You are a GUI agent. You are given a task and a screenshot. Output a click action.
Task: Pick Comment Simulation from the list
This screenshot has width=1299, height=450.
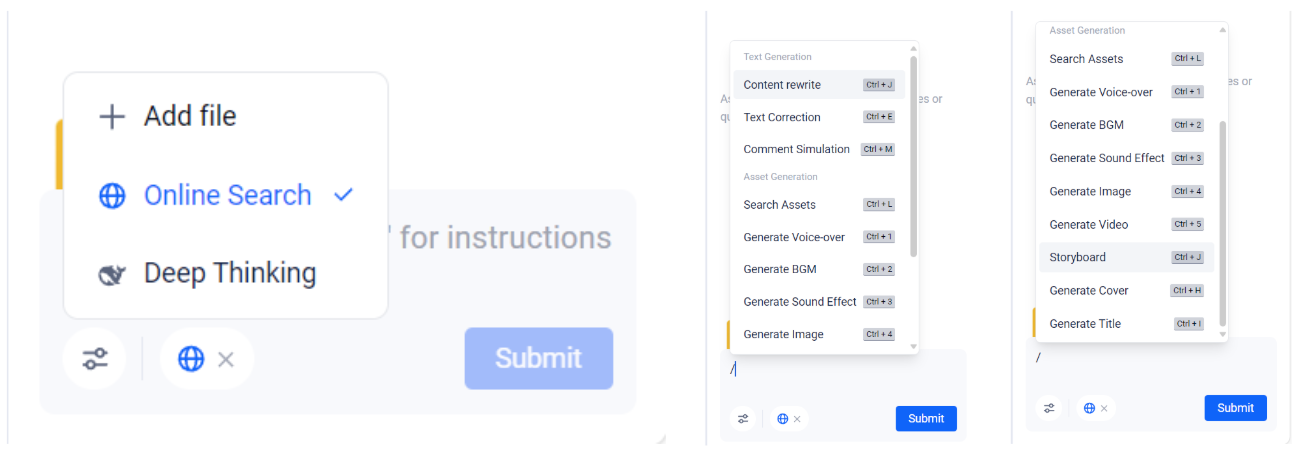tap(796, 149)
